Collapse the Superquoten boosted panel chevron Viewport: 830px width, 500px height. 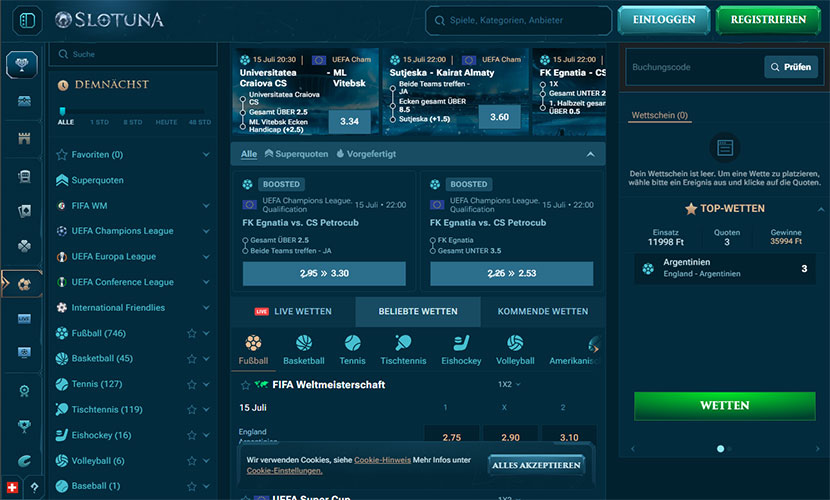(x=590, y=154)
